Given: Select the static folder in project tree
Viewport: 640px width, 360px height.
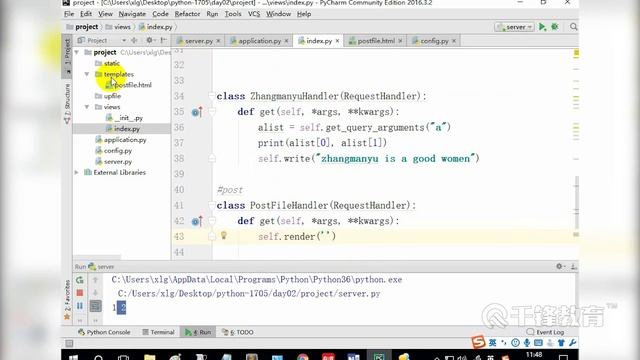Looking at the screenshot, I should [x=107, y=63].
